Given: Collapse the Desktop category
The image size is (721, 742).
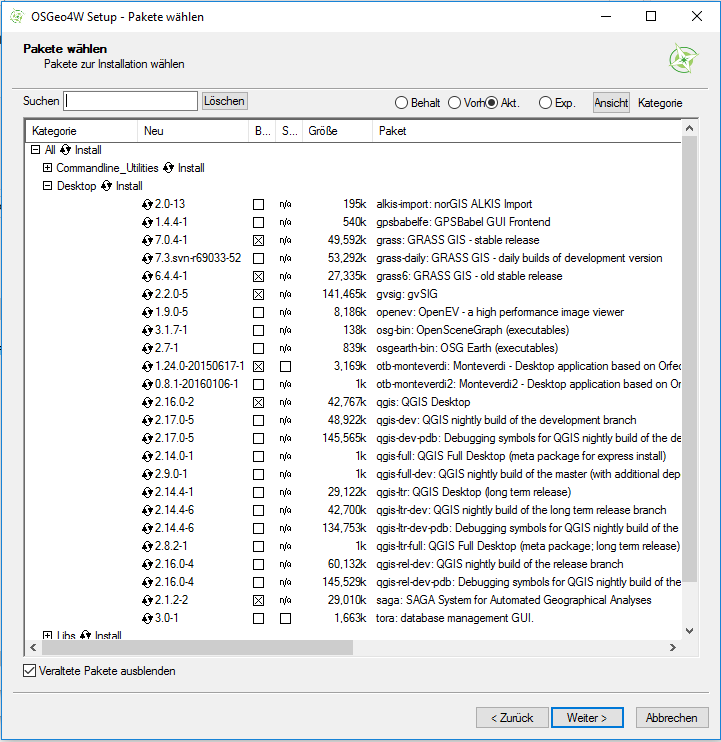Looking at the screenshot, I should coord(47,186).
